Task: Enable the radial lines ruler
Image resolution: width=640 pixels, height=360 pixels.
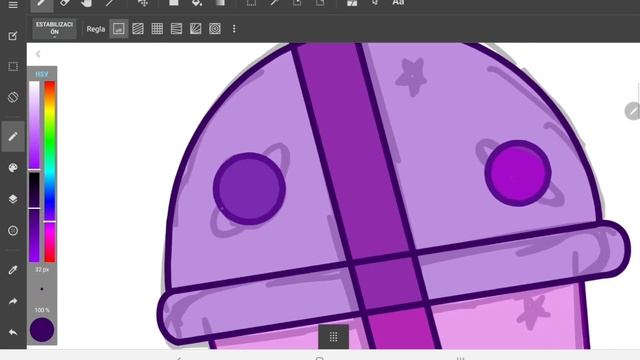Action: pos(196,29)
